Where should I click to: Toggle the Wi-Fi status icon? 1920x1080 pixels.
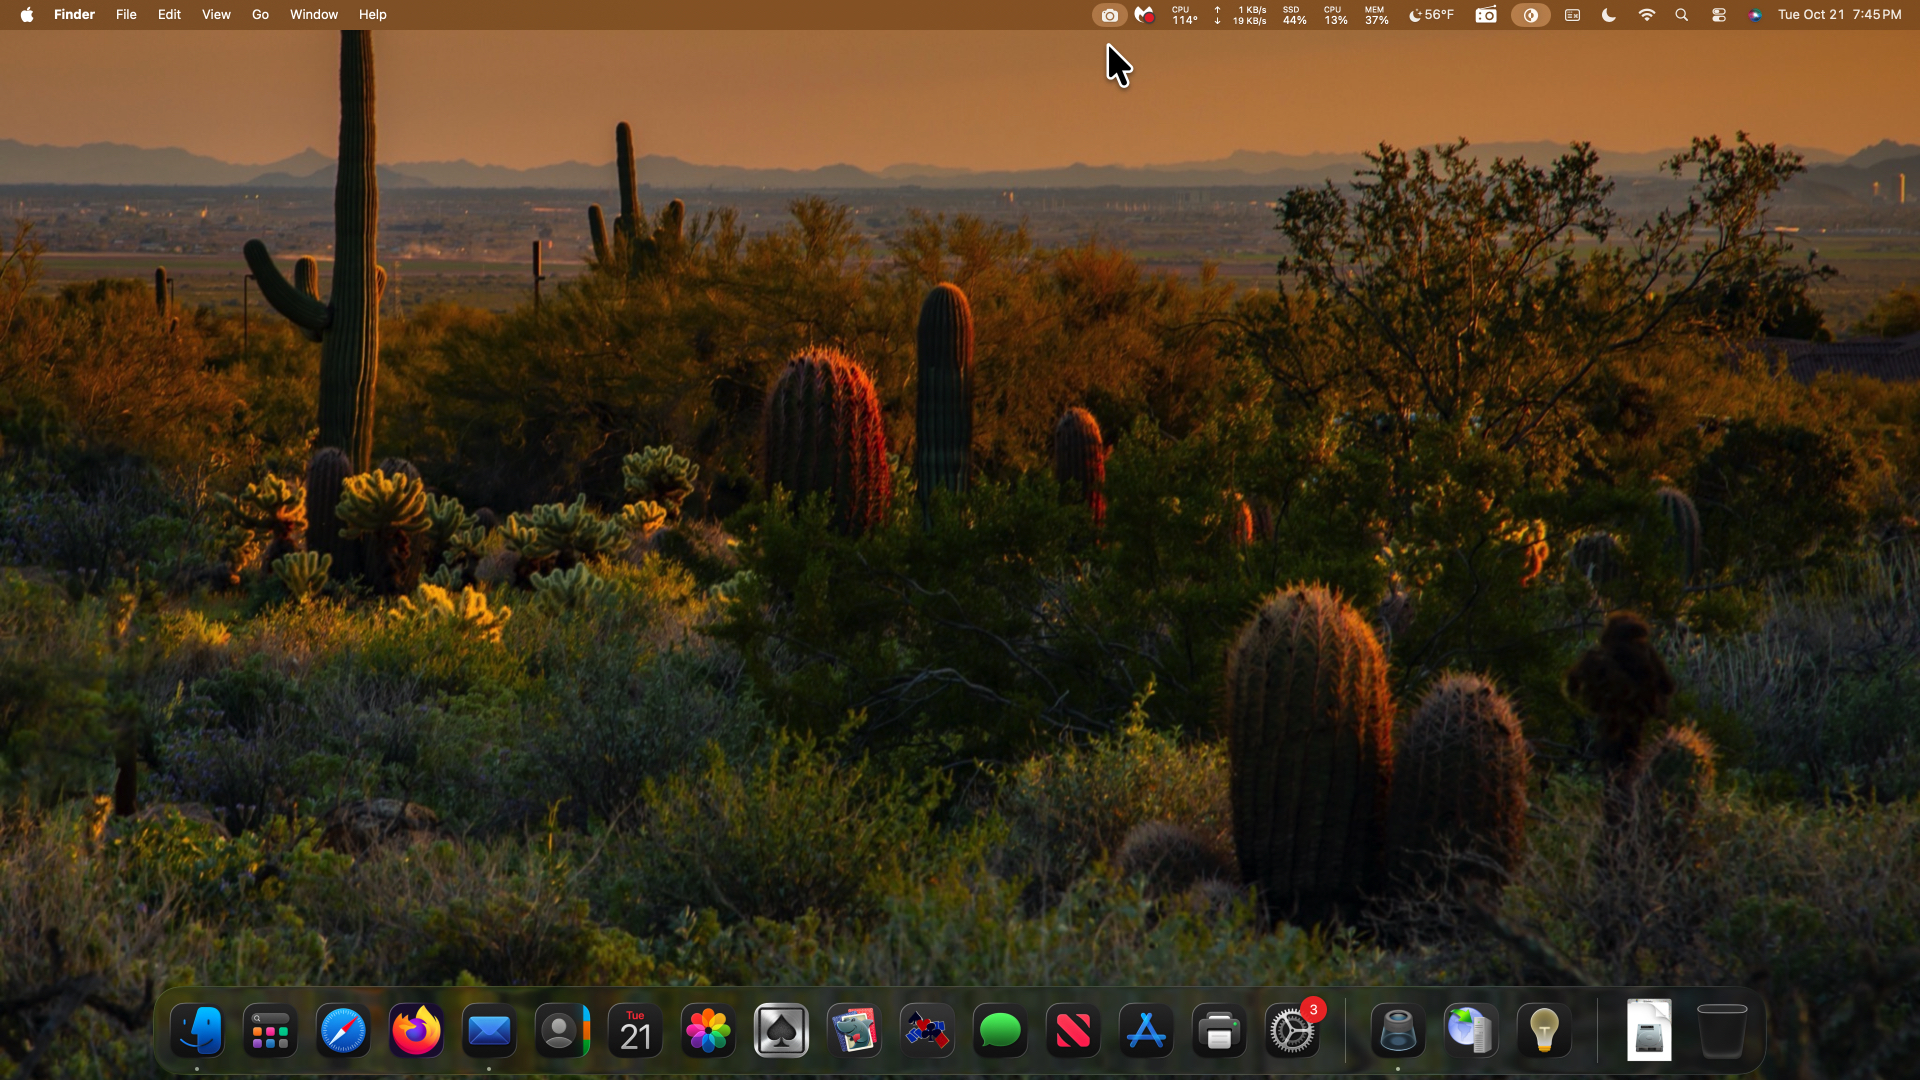tap(1646, 15)
